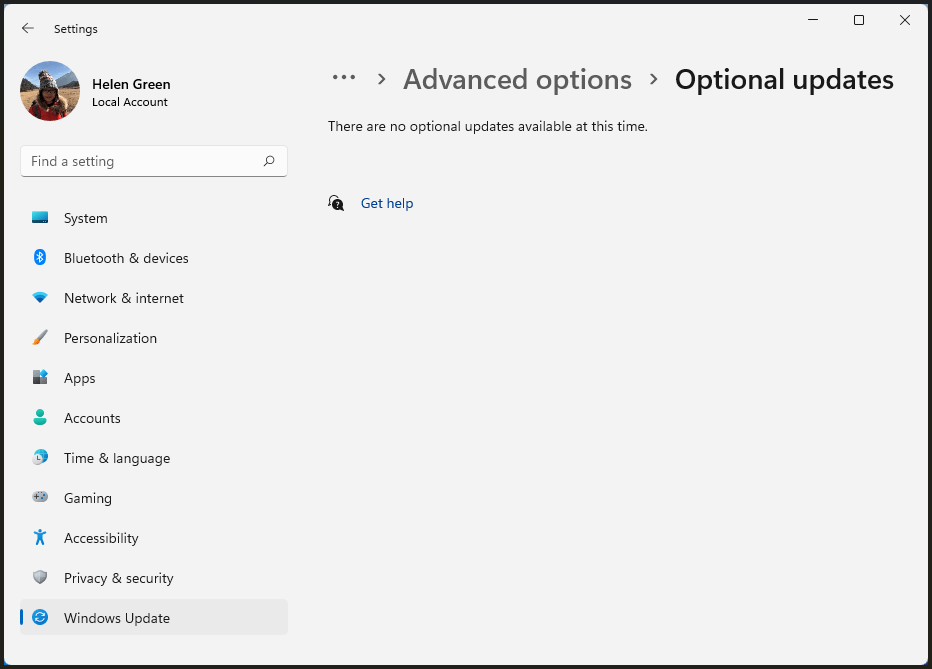932x669 pixels.
Task: Open Network & internet settings
Action: click(x=154, y=298)
